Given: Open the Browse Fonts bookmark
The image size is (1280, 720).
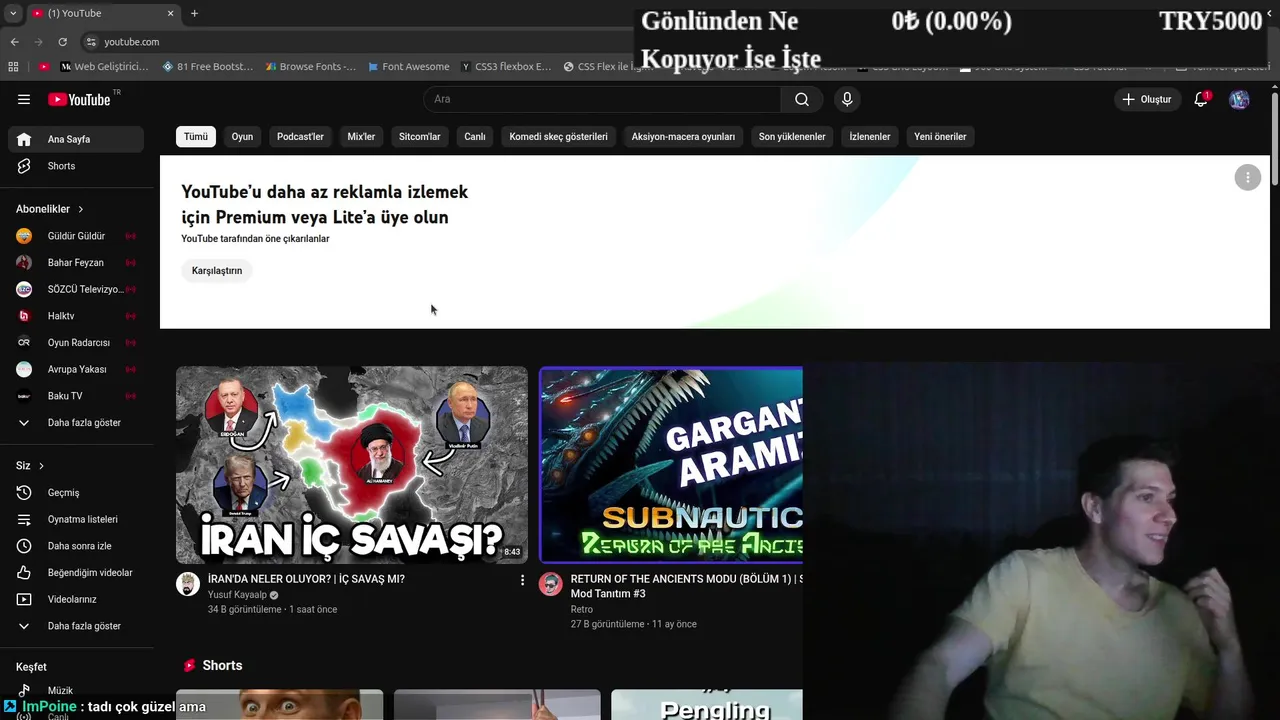Looking at the screenshot, I should [x=310, y=67].
